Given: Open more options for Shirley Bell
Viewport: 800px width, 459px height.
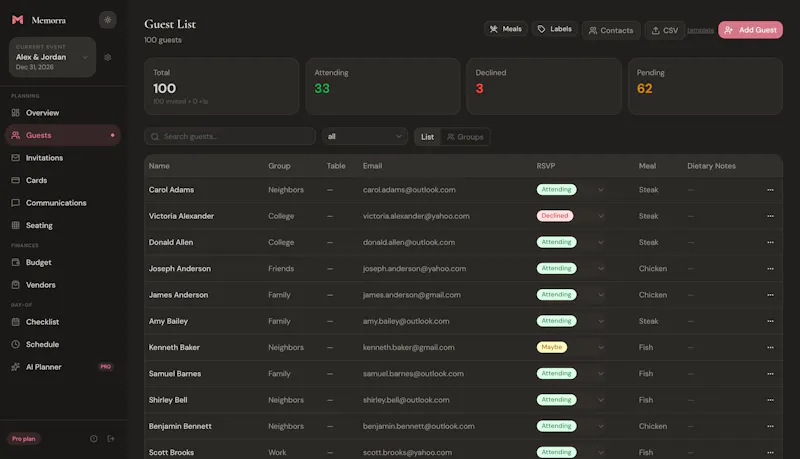Looking at the screenshot, I should (770, 400).
